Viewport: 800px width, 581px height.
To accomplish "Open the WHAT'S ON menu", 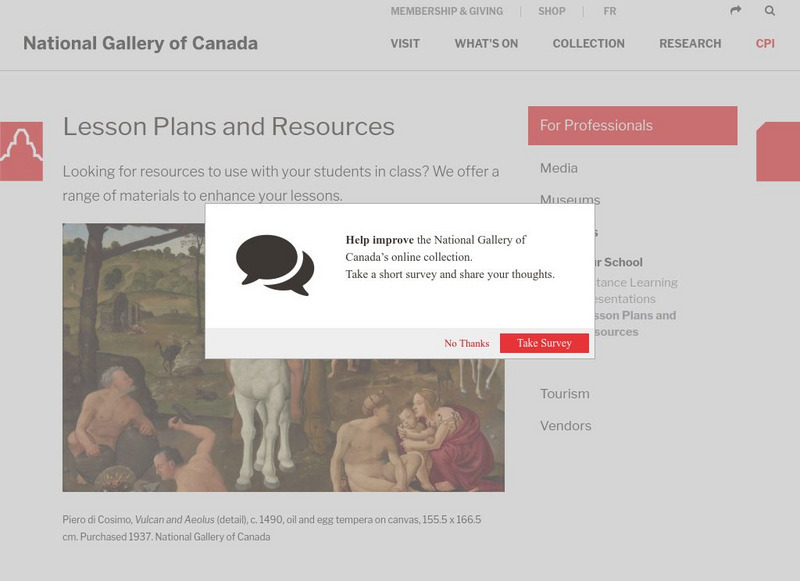I will tap(489, 44).
